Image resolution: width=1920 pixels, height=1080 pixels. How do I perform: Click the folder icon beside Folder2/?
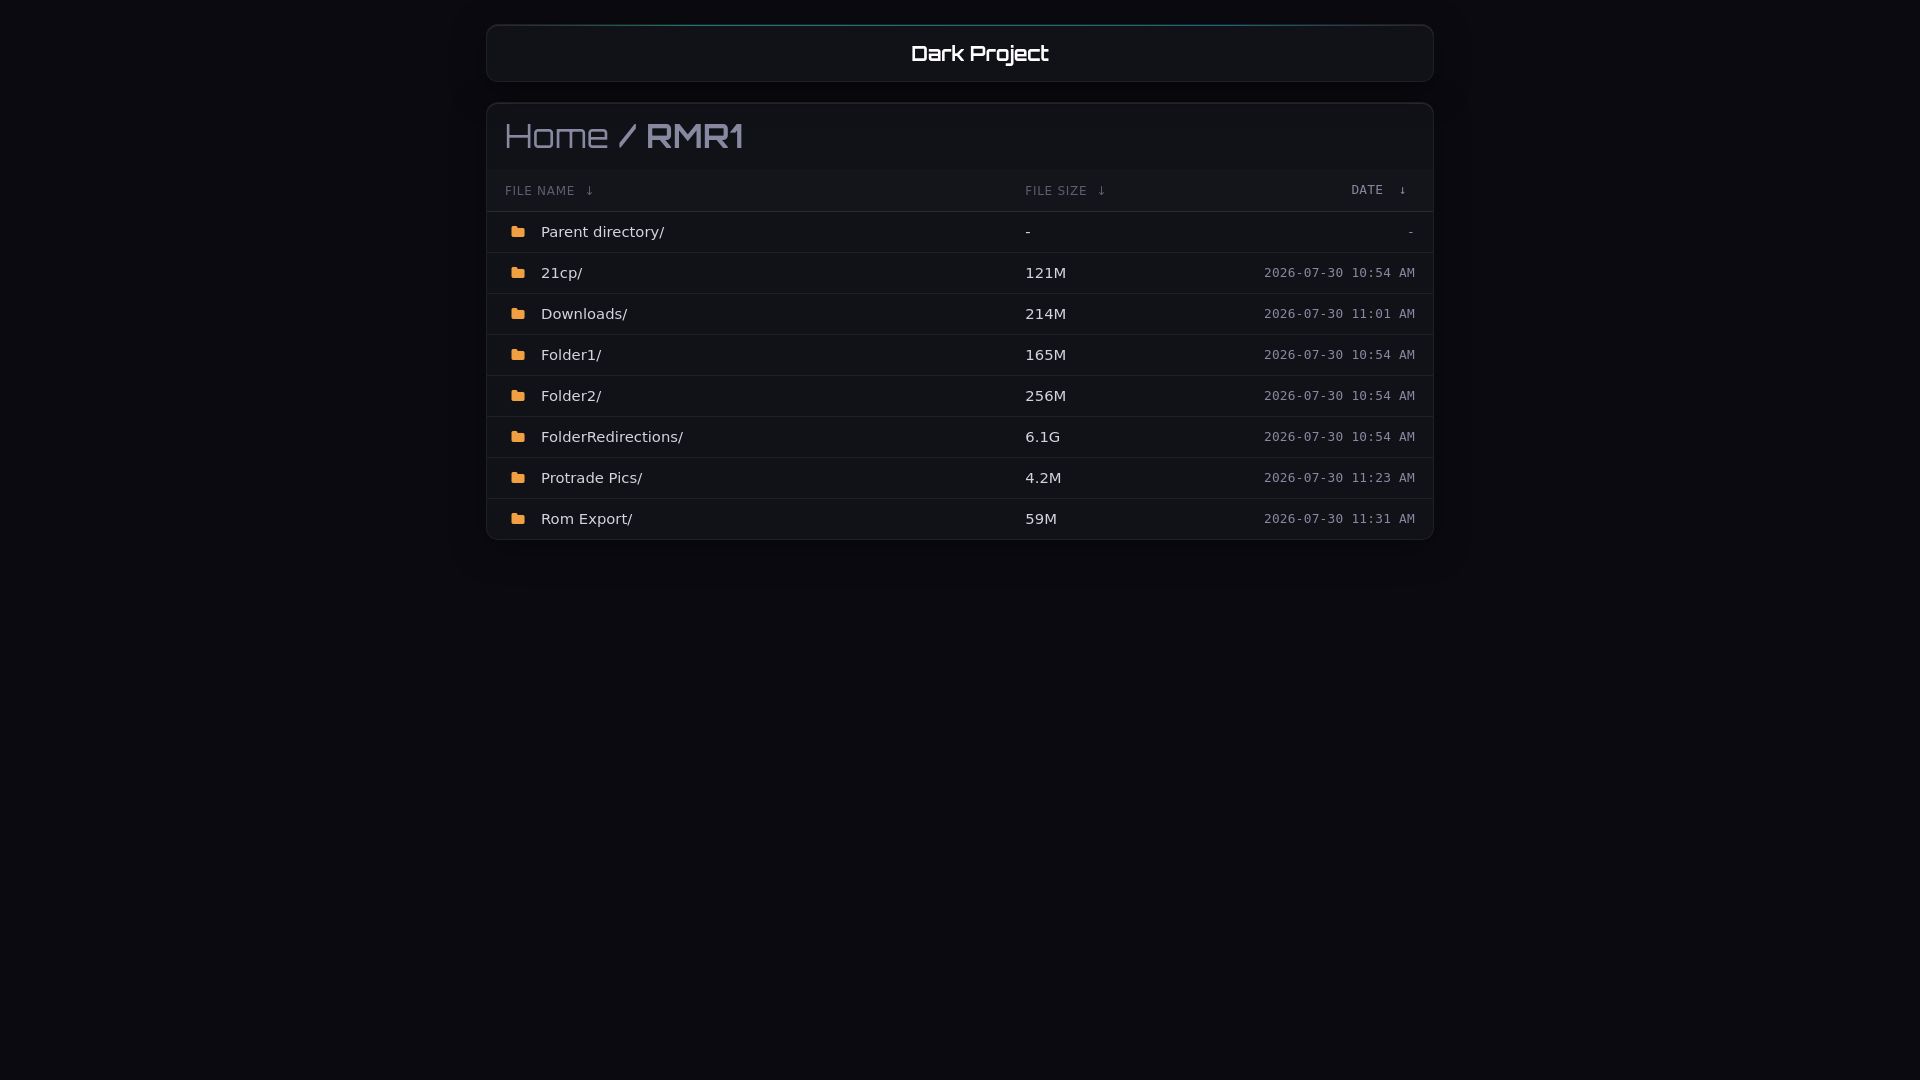518,396
